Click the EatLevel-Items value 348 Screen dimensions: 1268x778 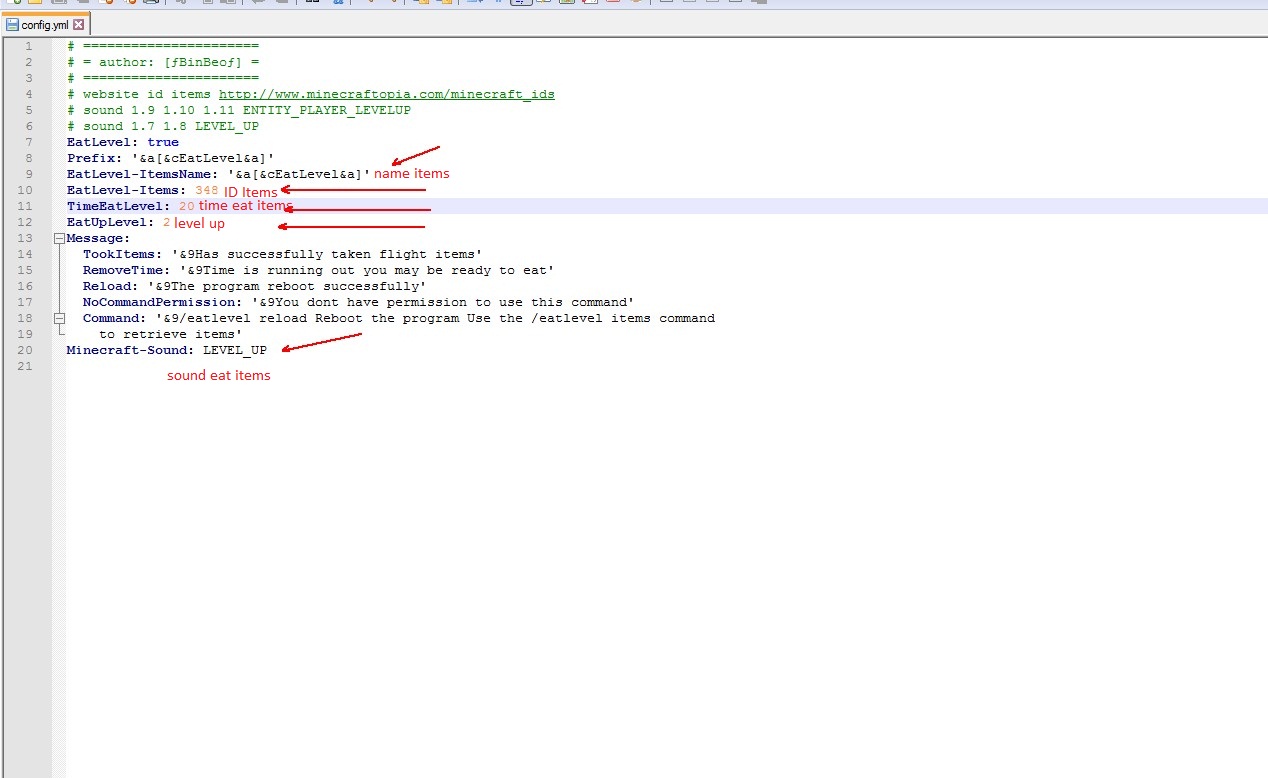(x=207, y=190)
